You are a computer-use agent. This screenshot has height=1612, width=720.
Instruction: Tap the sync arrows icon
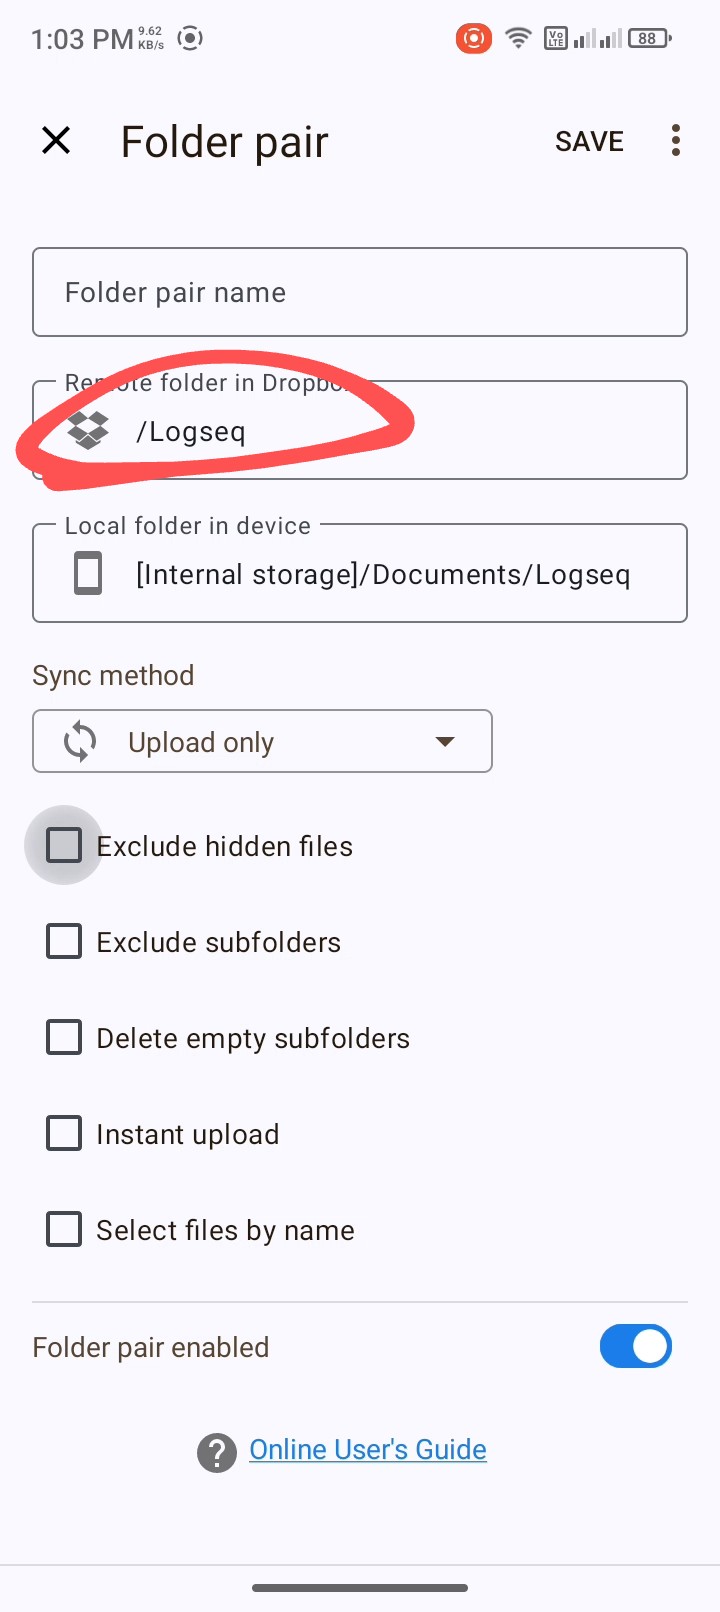pyautogui.click(x=80, y=742)
